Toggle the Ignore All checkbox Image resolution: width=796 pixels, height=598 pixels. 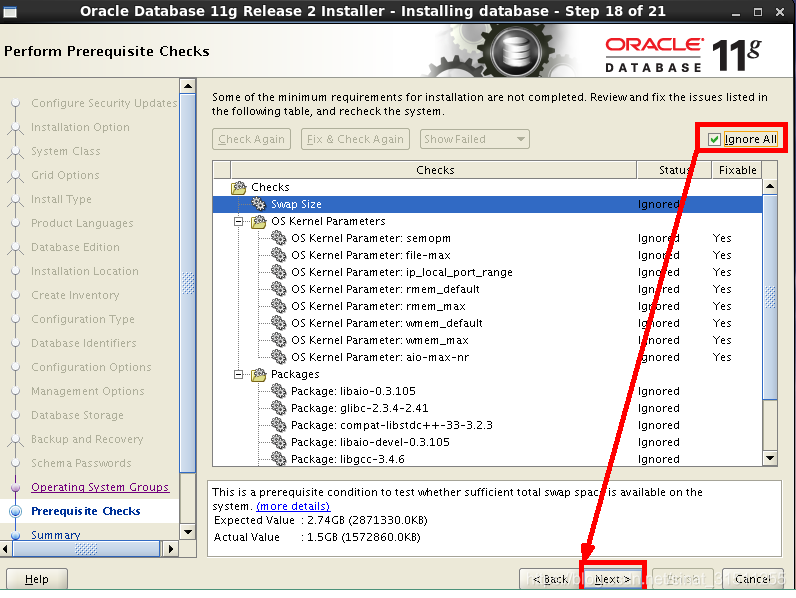pyautogui.click(x=714, y=139)
